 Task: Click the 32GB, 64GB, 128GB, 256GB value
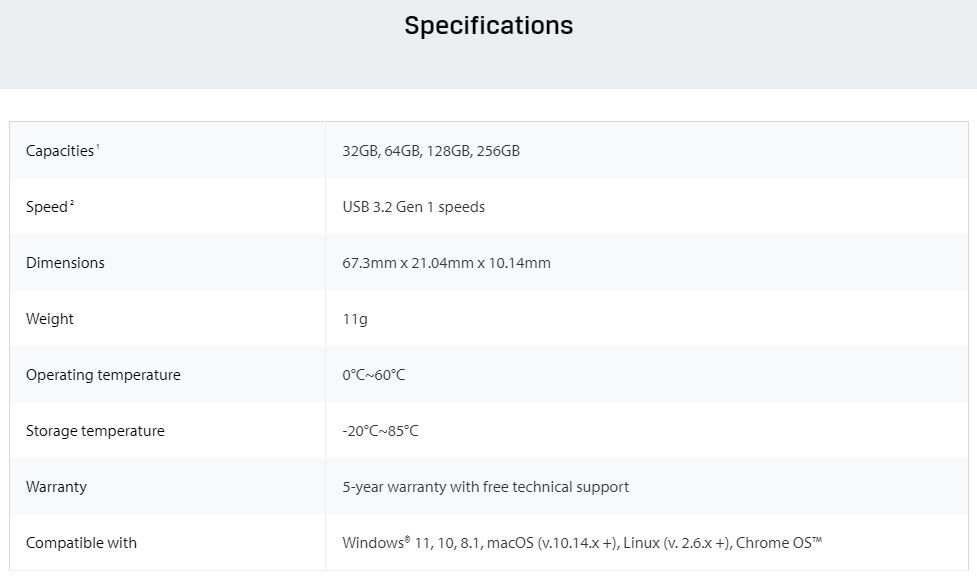pos(431,151)
